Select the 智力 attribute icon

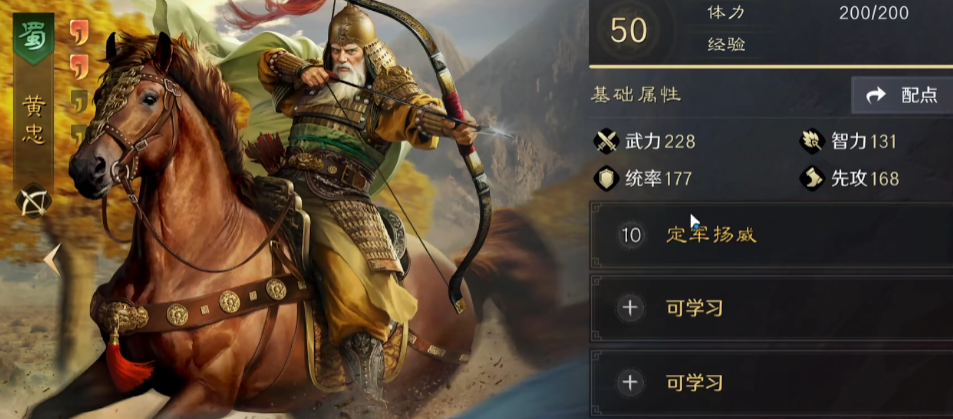click(x=813, y=142)
